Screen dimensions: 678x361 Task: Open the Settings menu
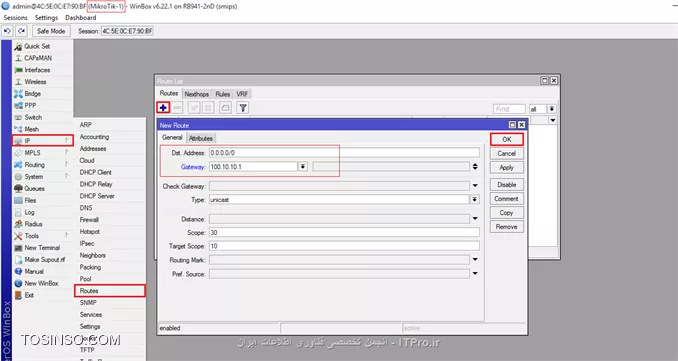pyautogui.click(x=46, y=18)
